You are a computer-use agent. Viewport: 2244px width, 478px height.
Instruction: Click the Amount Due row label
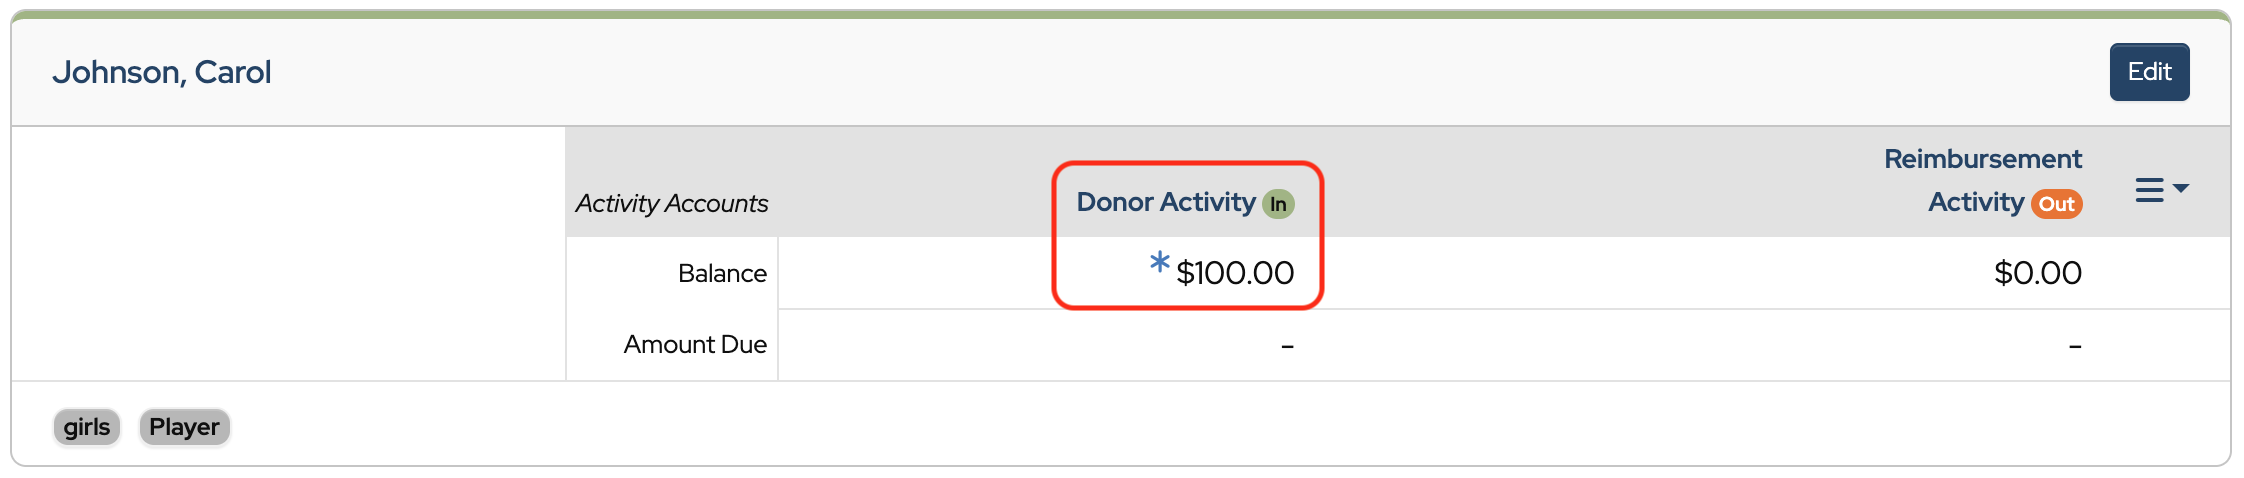[695, 344]
